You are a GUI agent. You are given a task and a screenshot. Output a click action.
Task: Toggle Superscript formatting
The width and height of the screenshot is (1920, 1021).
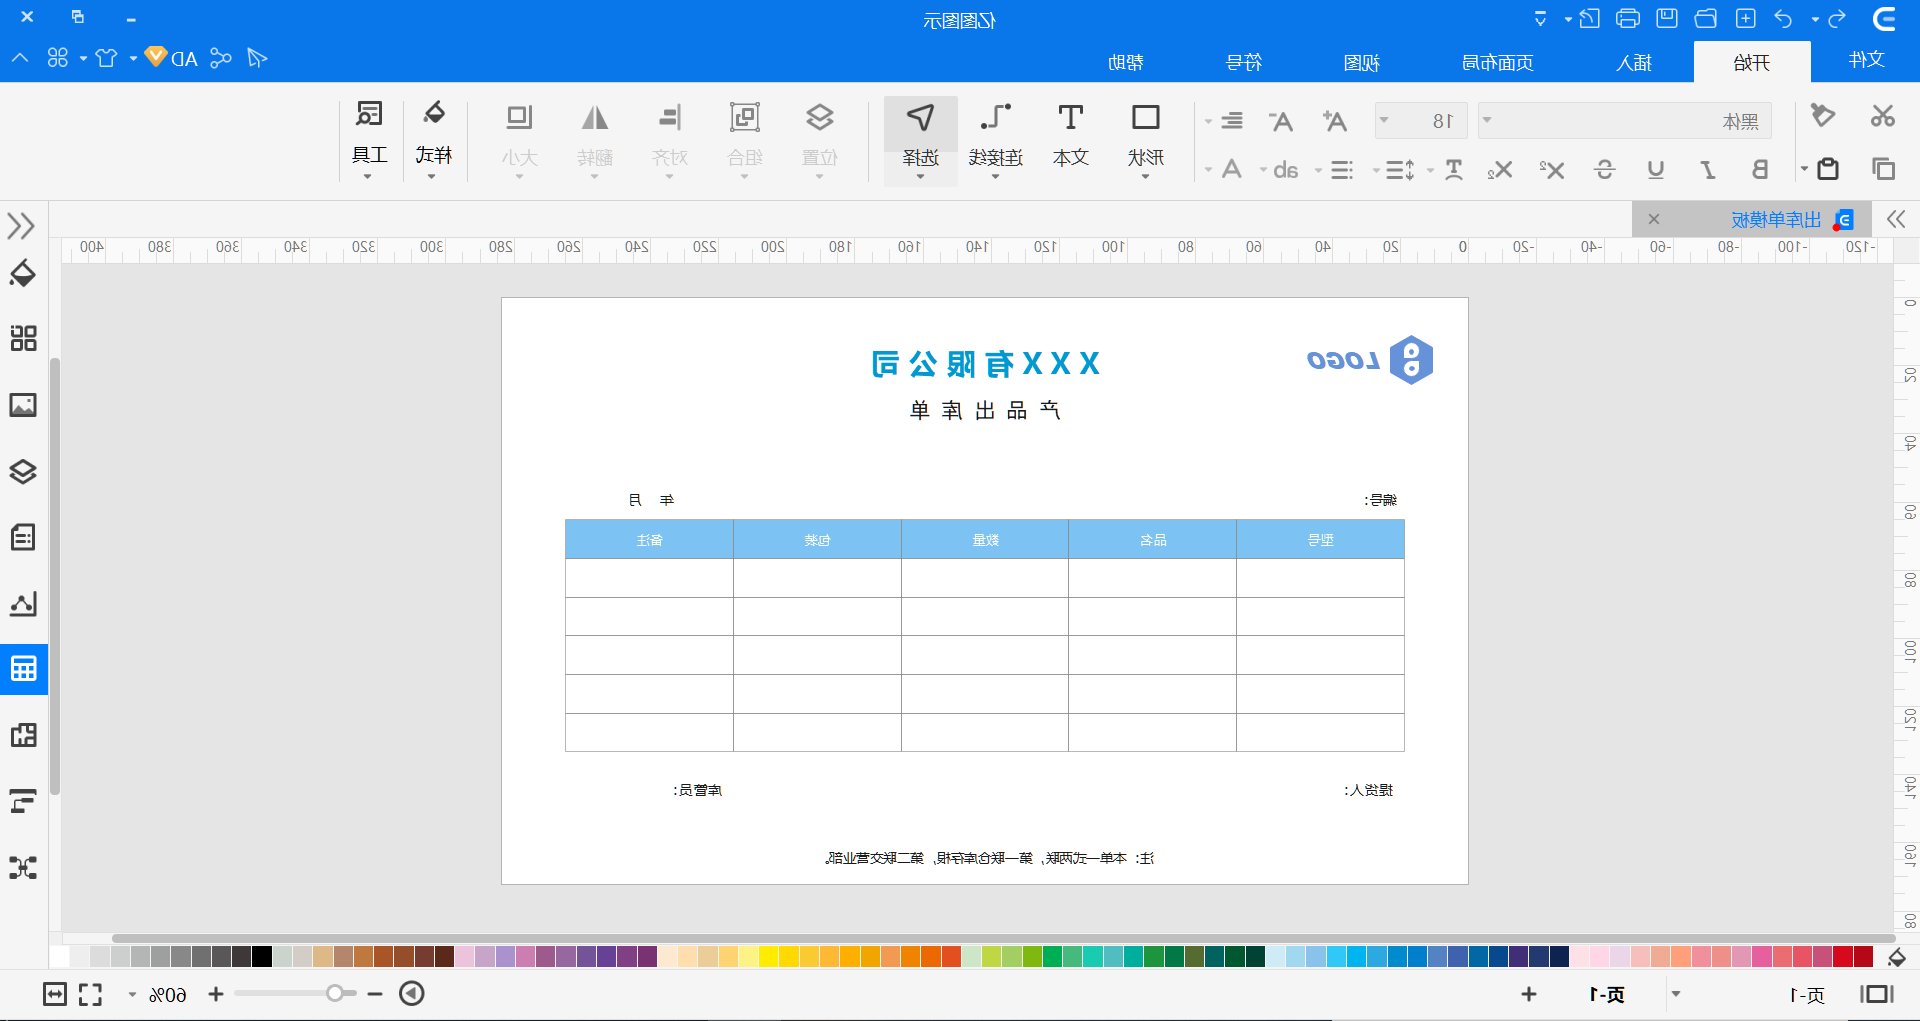(x=1551, y=170)
